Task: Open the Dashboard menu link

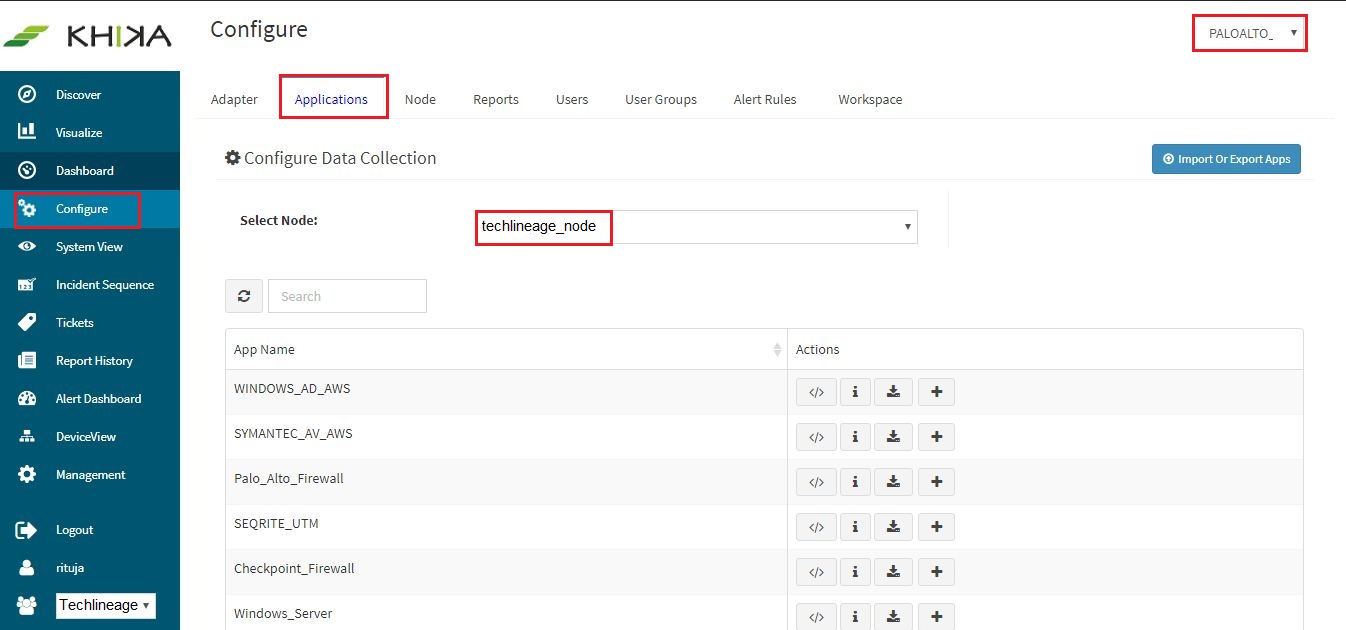Action: (85, 171)
